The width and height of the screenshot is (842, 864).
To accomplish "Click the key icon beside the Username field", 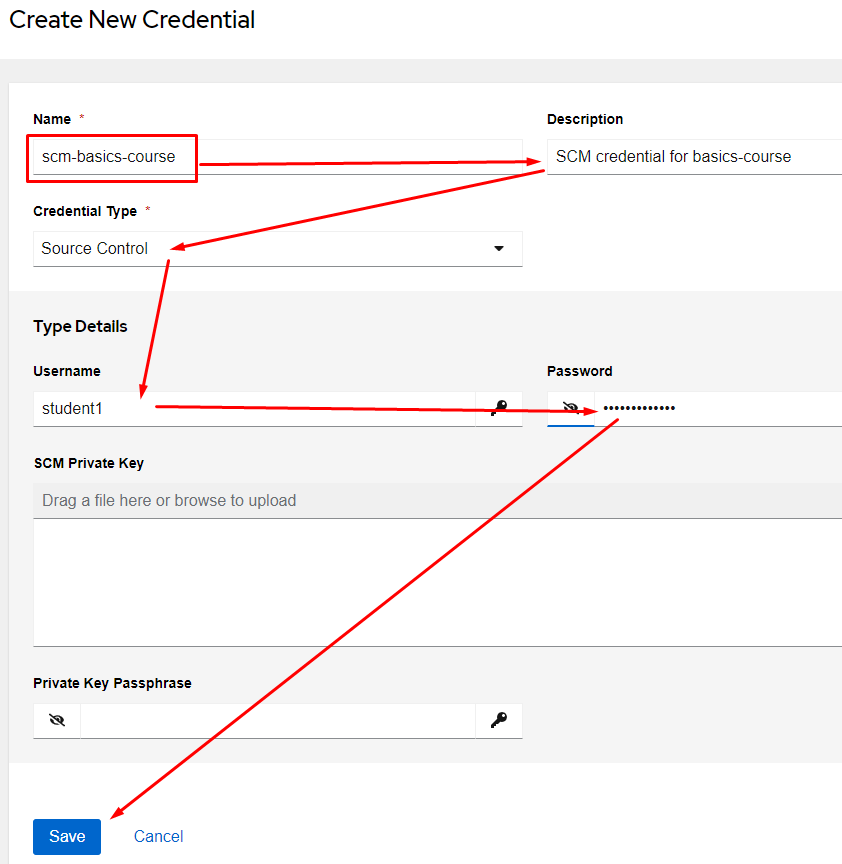I will tap(499, 408).
